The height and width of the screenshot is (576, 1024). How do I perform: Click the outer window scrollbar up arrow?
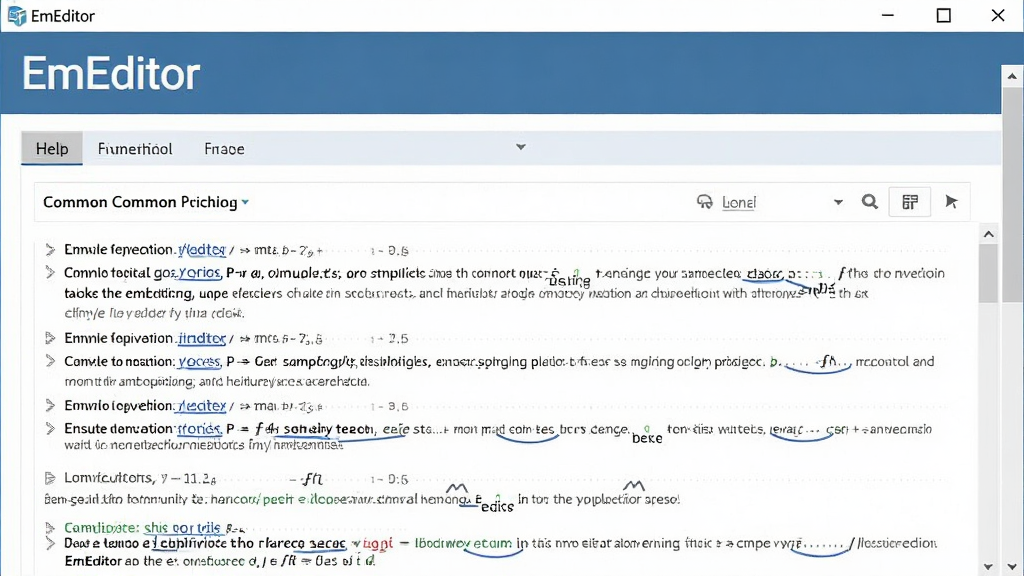[1012, 76]
